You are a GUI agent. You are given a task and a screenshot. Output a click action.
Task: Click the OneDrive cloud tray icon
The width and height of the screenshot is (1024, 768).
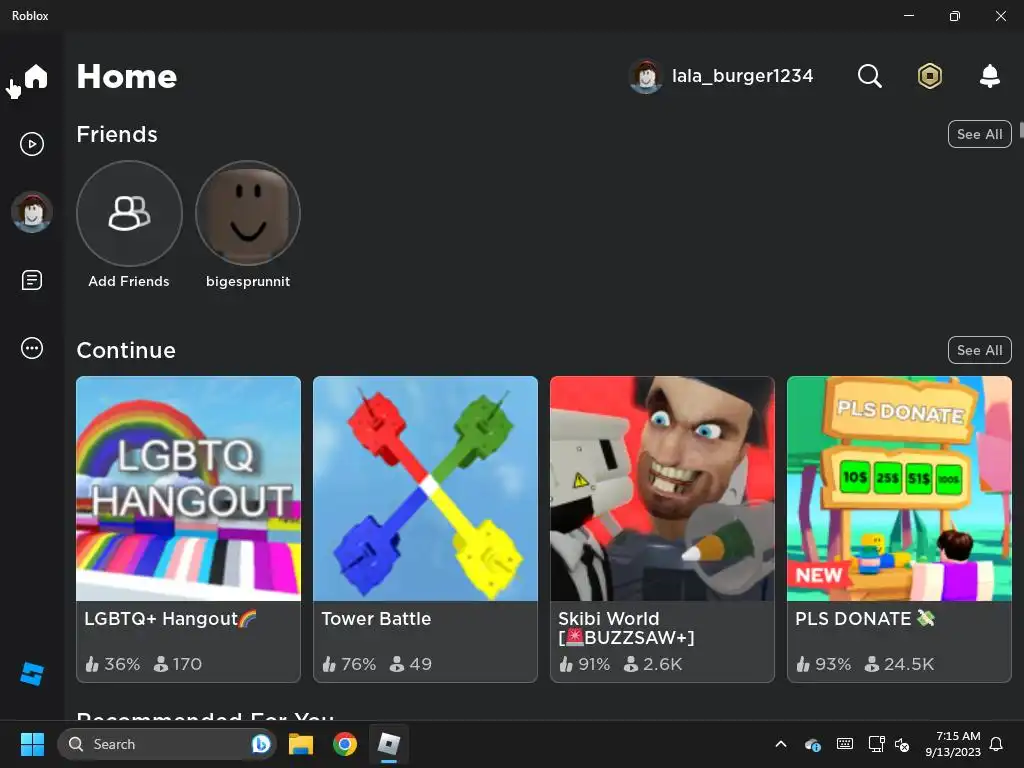point(812,744)
